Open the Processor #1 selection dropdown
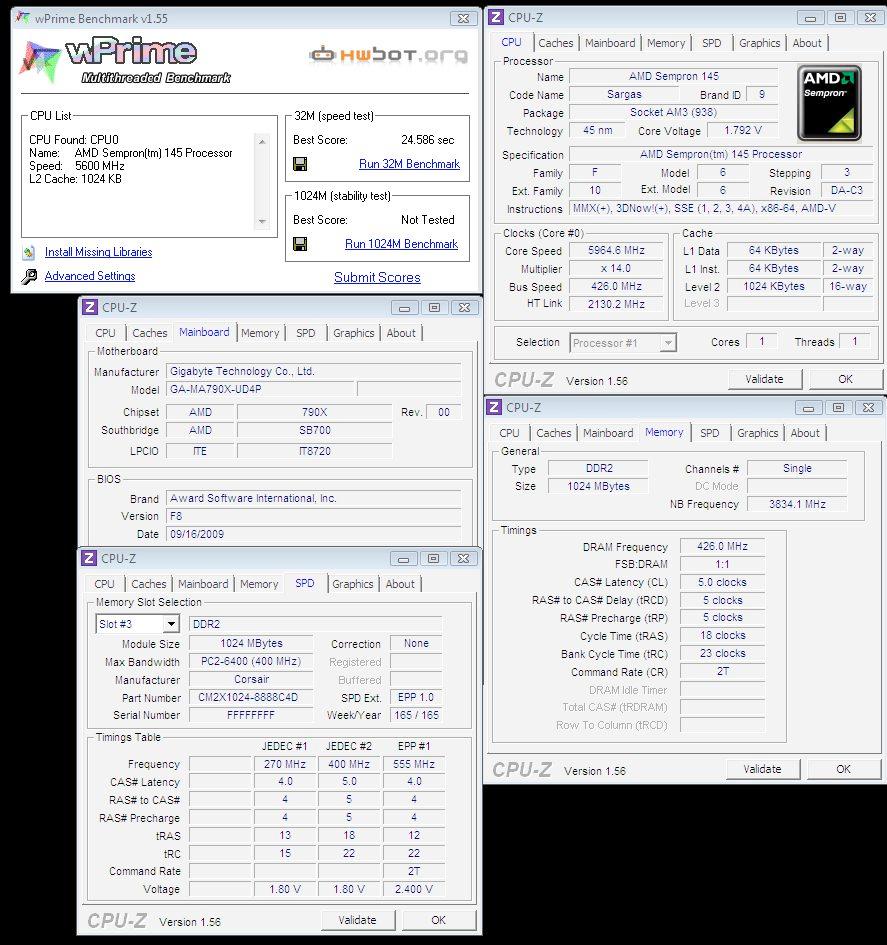887x945 pixels. (623, 343)
